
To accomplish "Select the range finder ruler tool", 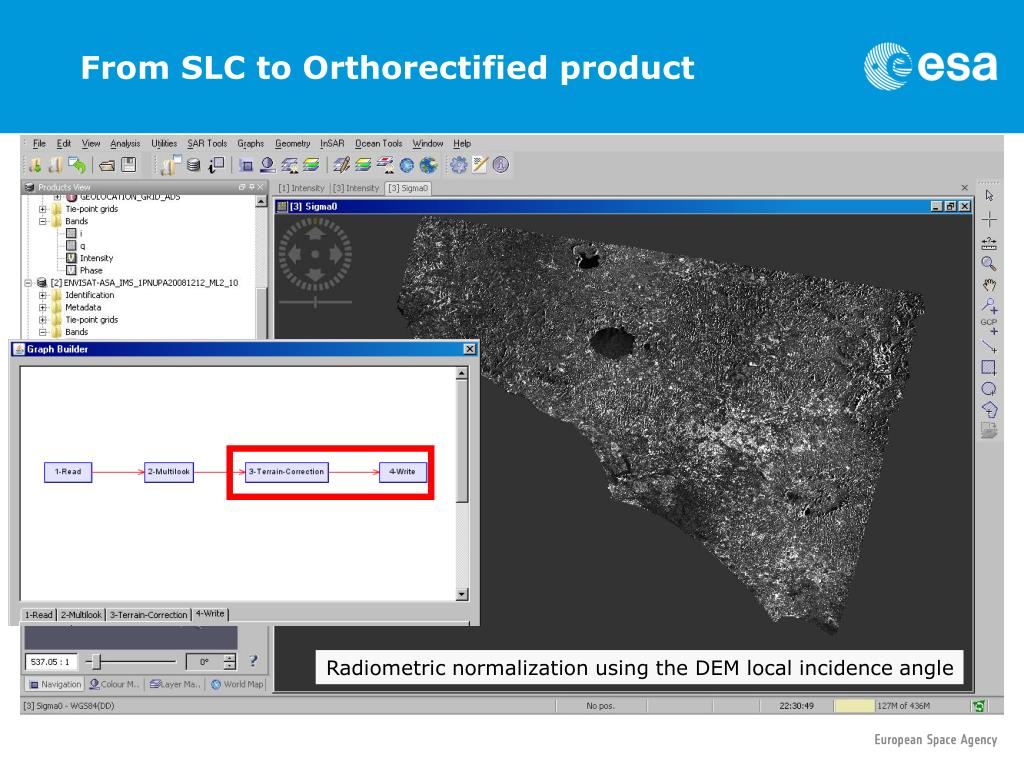I will tap(989, 244).
